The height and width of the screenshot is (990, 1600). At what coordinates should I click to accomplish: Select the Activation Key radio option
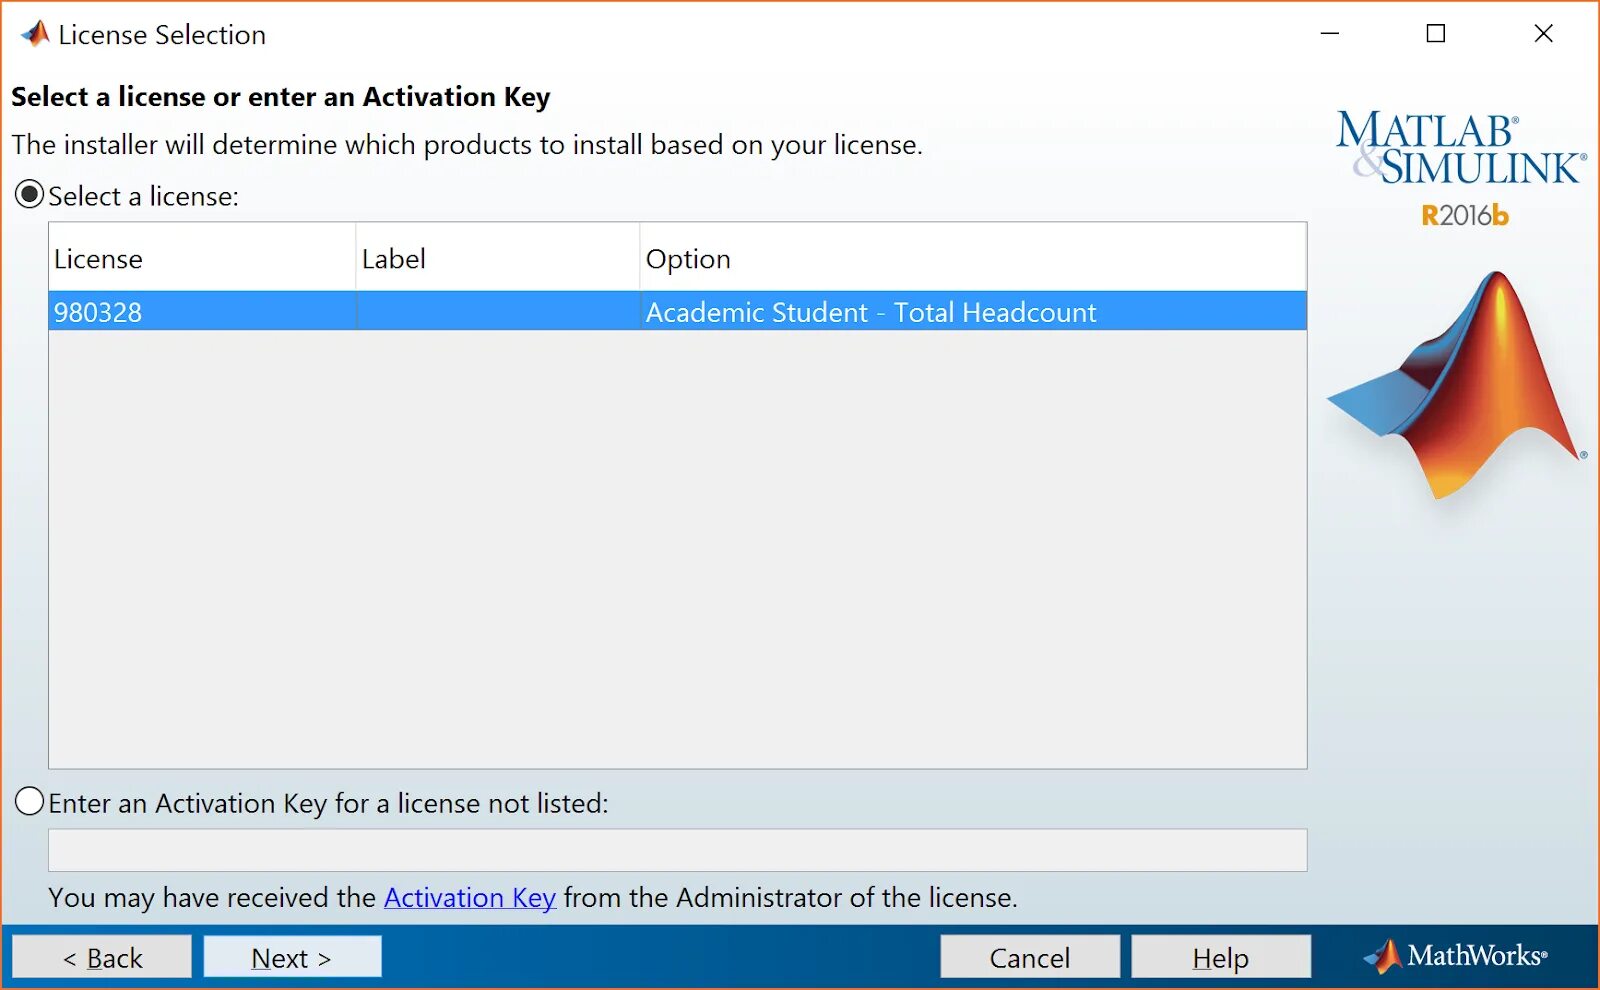point(30,801)
